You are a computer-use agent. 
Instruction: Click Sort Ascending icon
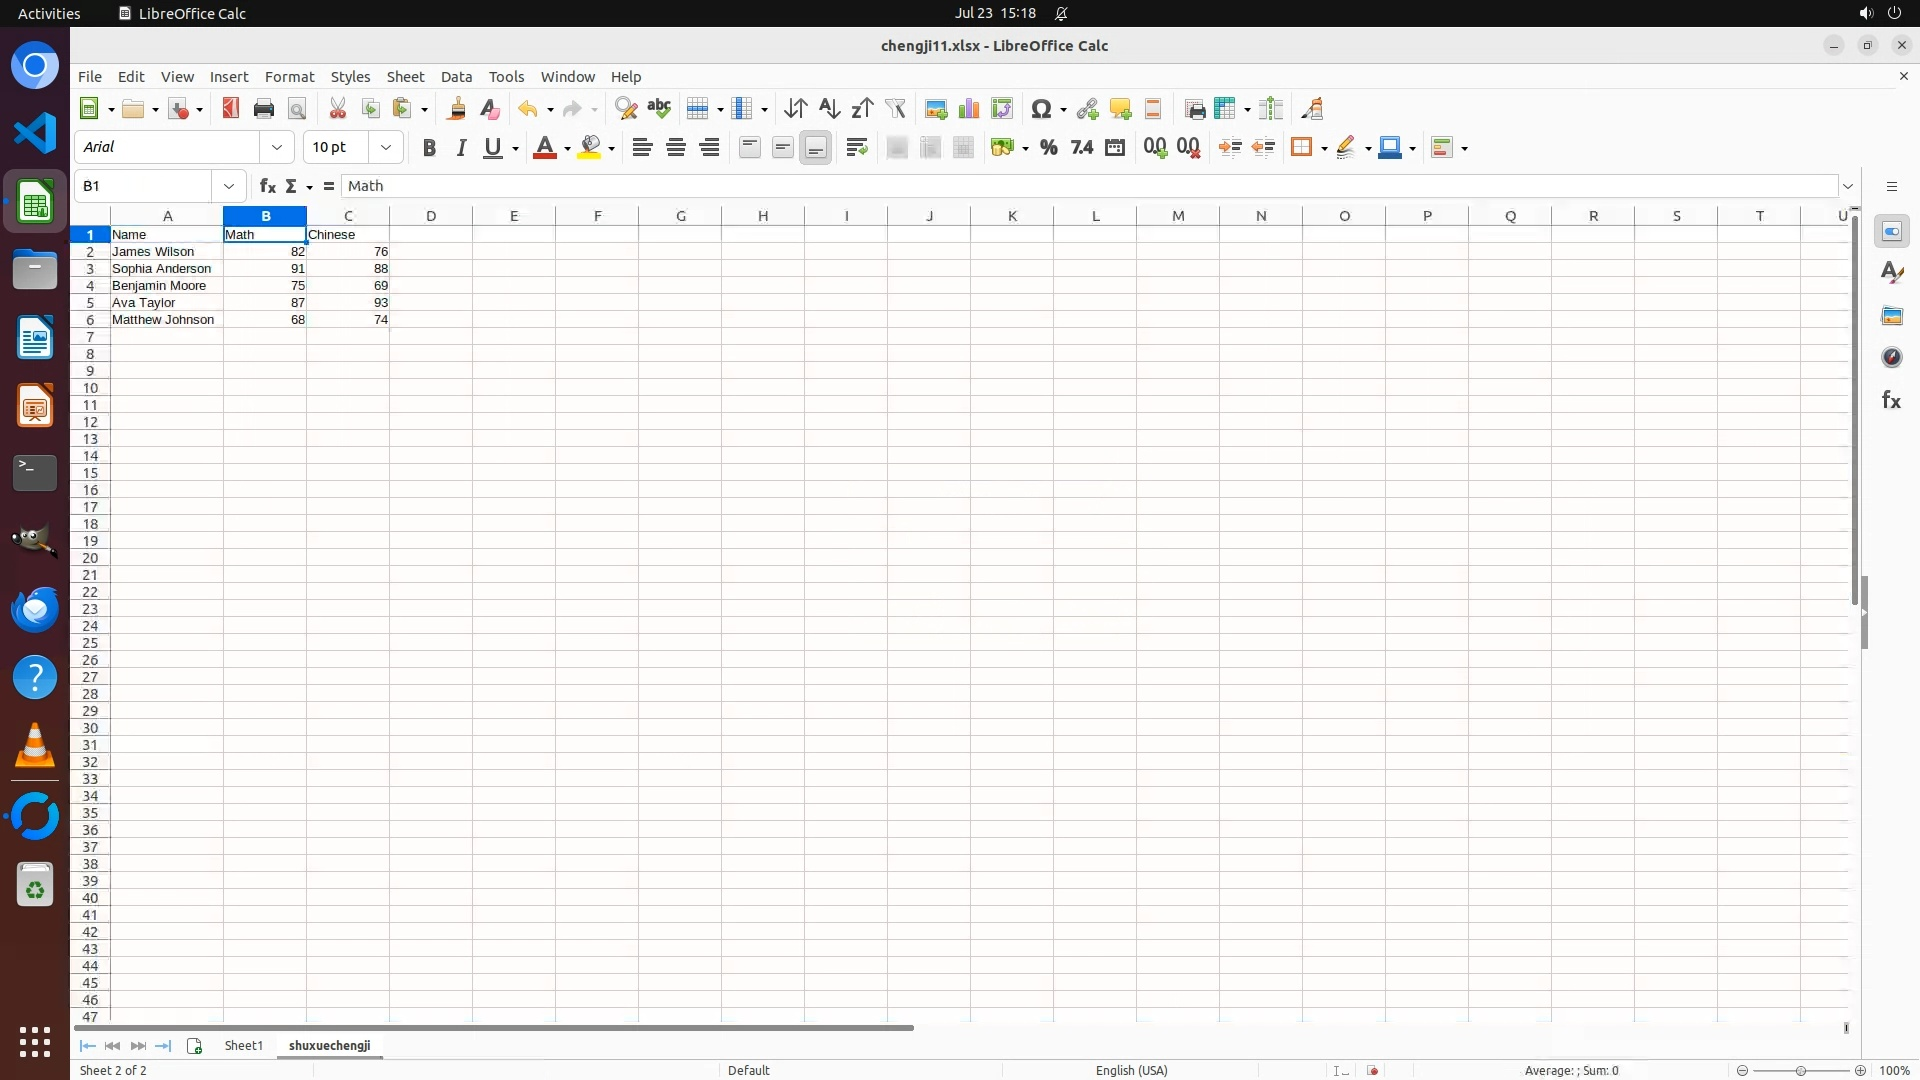pyautogui.click(x=829, y=109)
